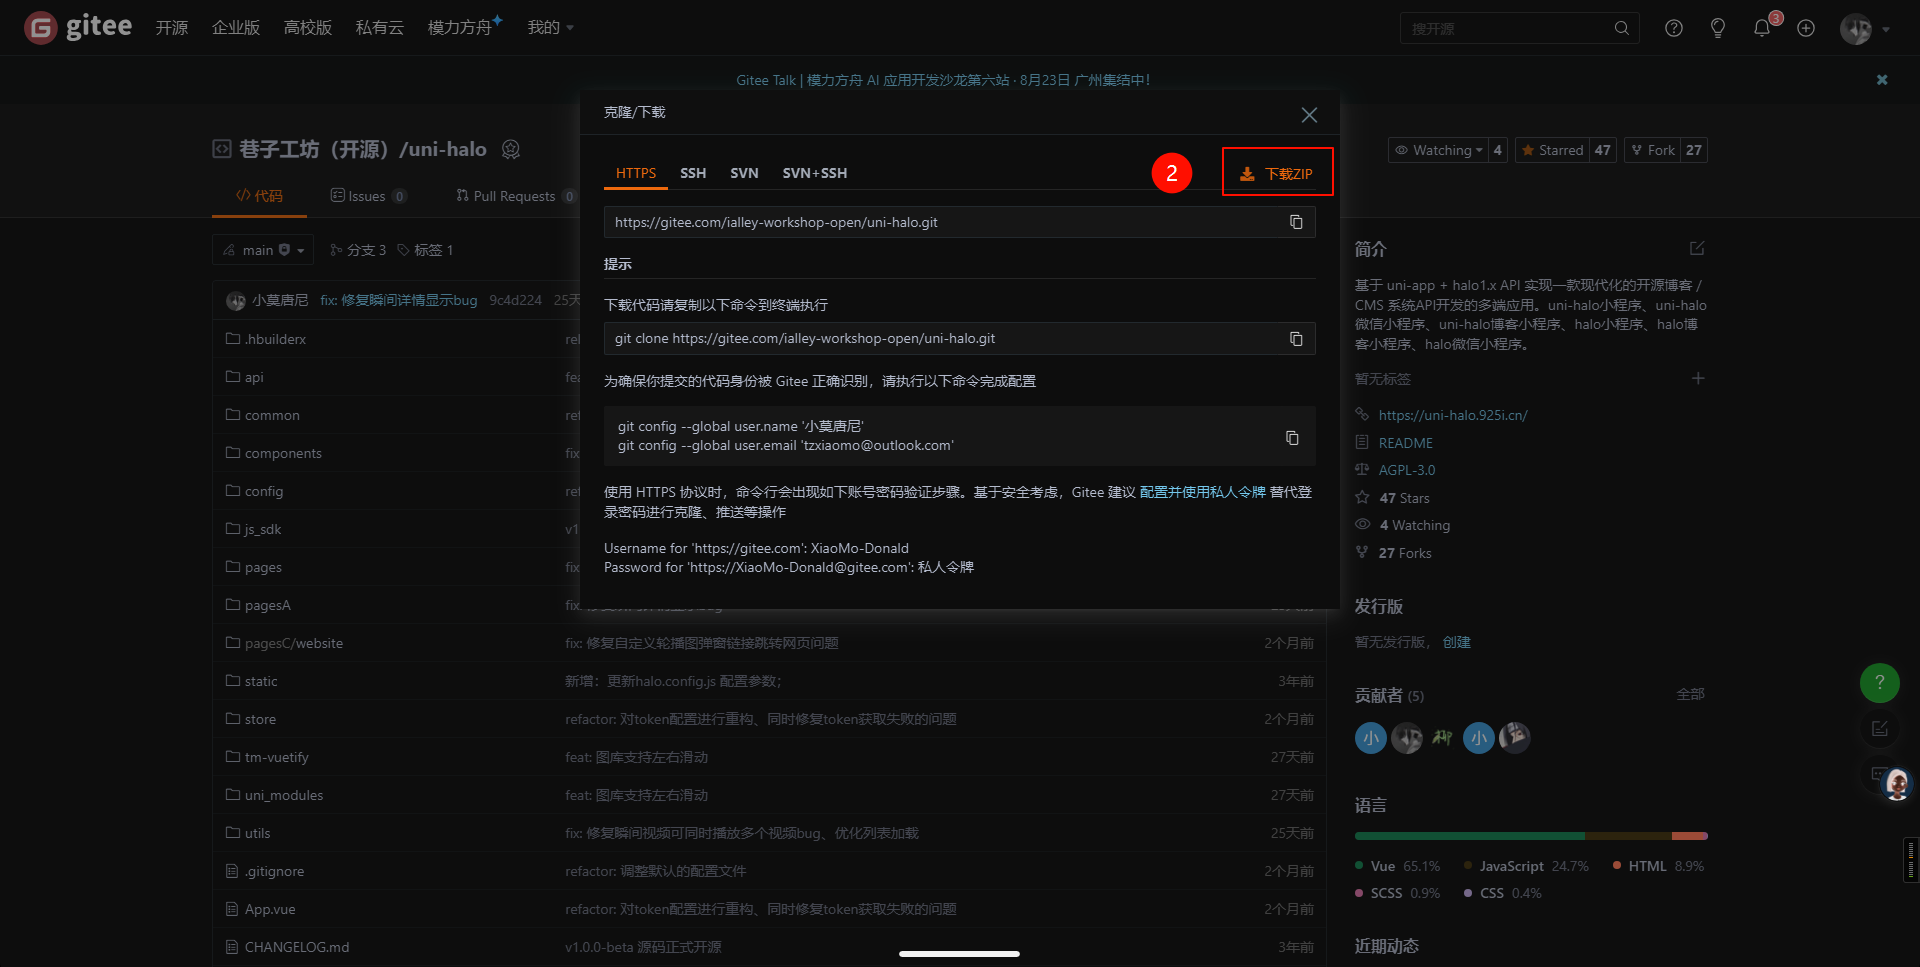Click the language distribution bar
The height and width of the screenshot is (967, 1920).
click(x=1531, y=836)
